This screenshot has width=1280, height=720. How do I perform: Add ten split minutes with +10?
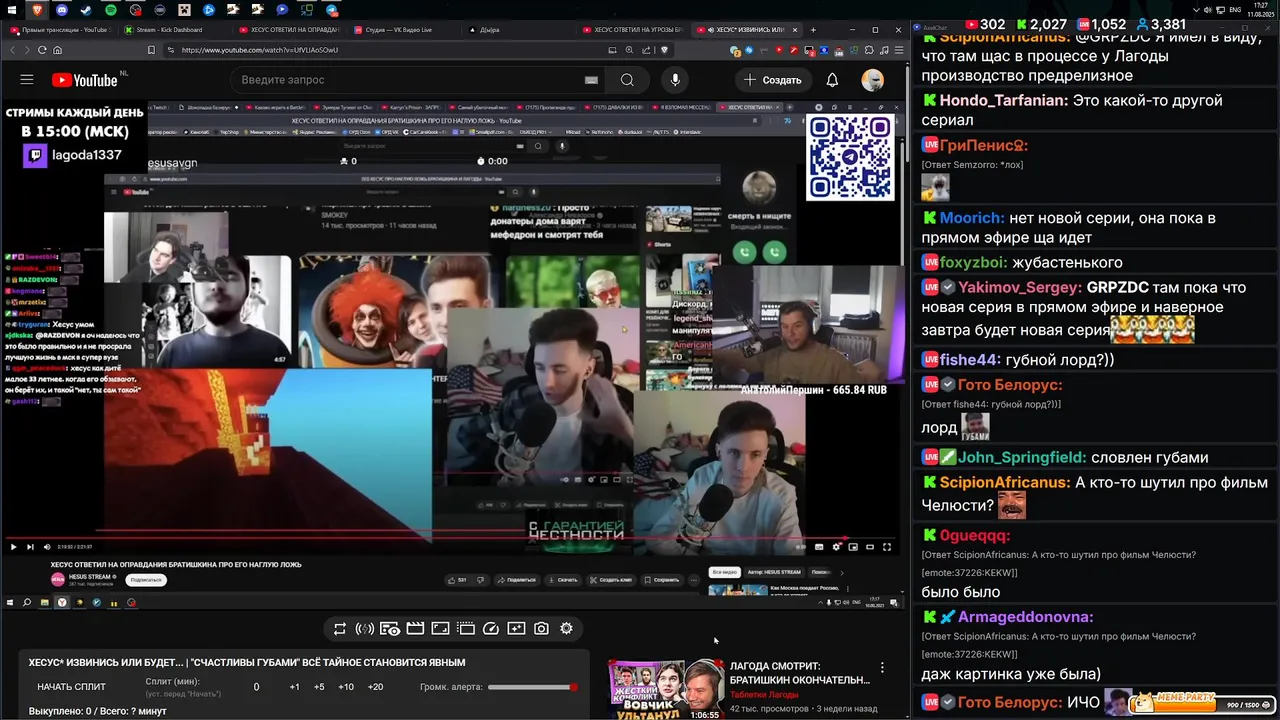click(346, 687)
